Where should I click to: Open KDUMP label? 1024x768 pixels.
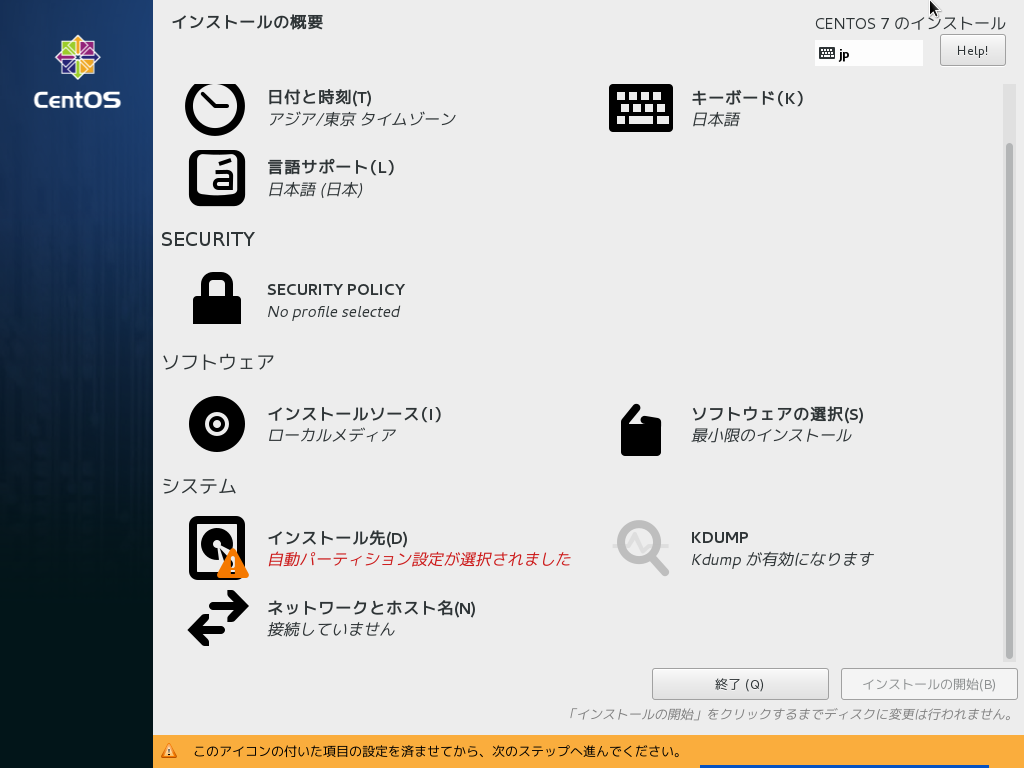720,537
